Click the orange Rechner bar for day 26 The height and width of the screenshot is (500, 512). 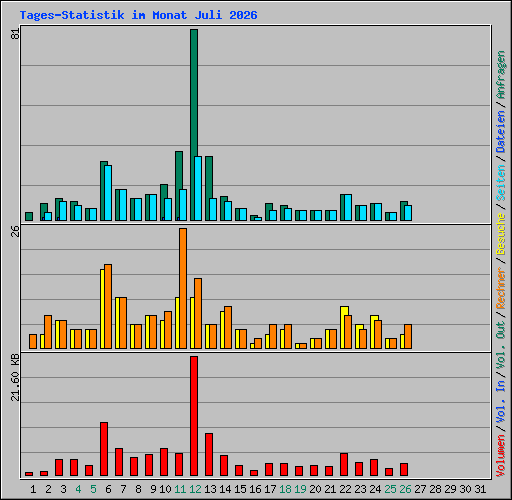pyautogui.click(x=408, y=337)
